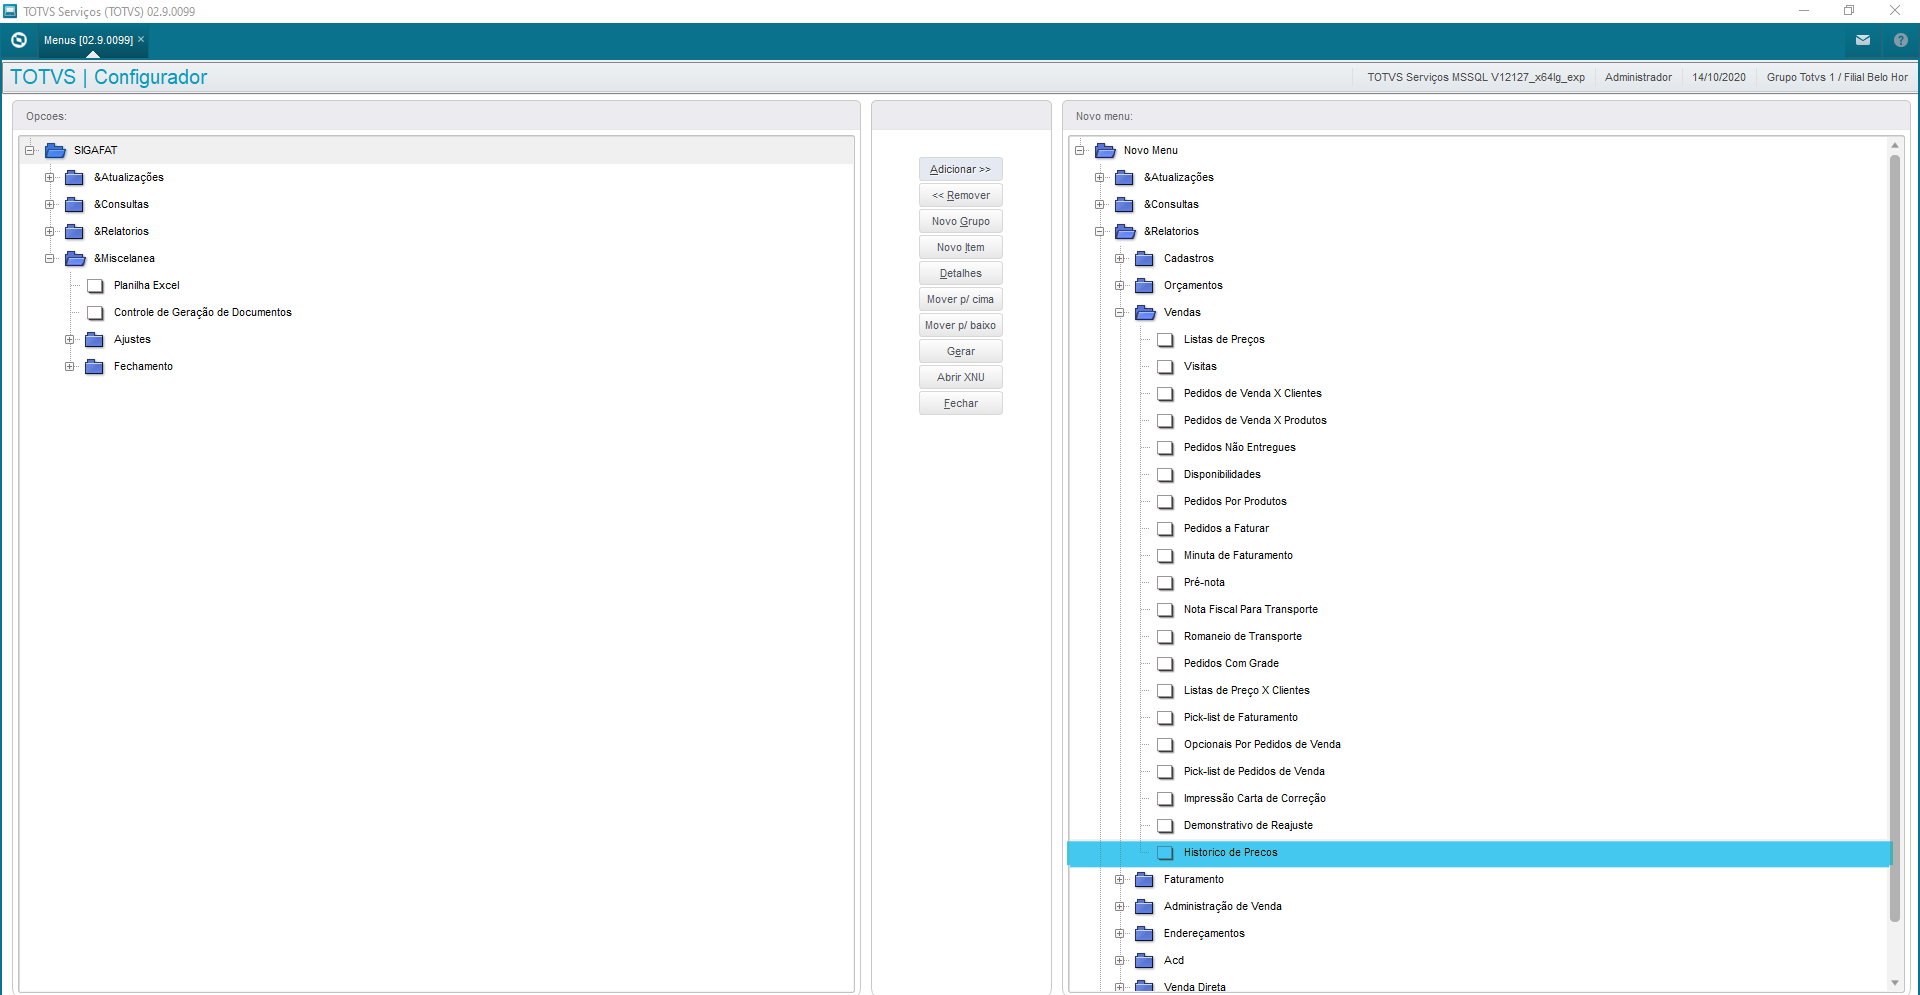Open the mail envelope icon
The width and height of the screenshot is (1920, 995).
[1863, 40]
